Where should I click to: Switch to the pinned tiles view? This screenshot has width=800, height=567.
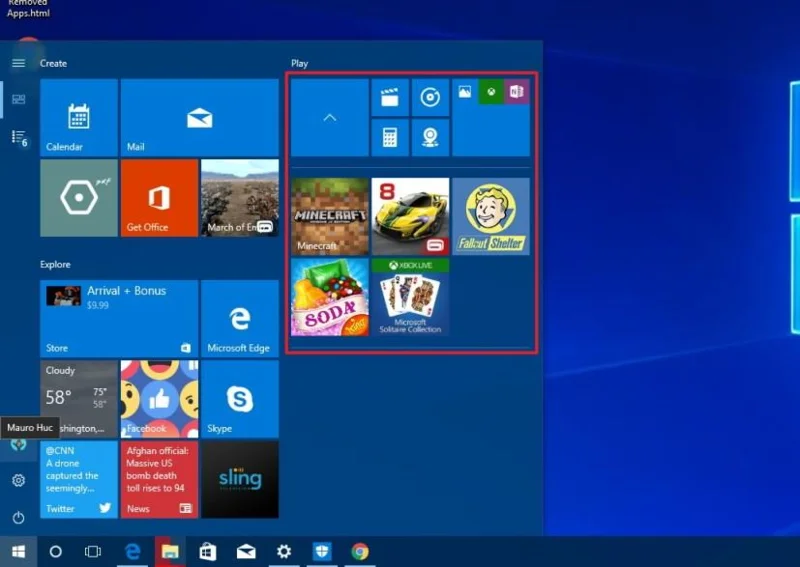(18, 99)
